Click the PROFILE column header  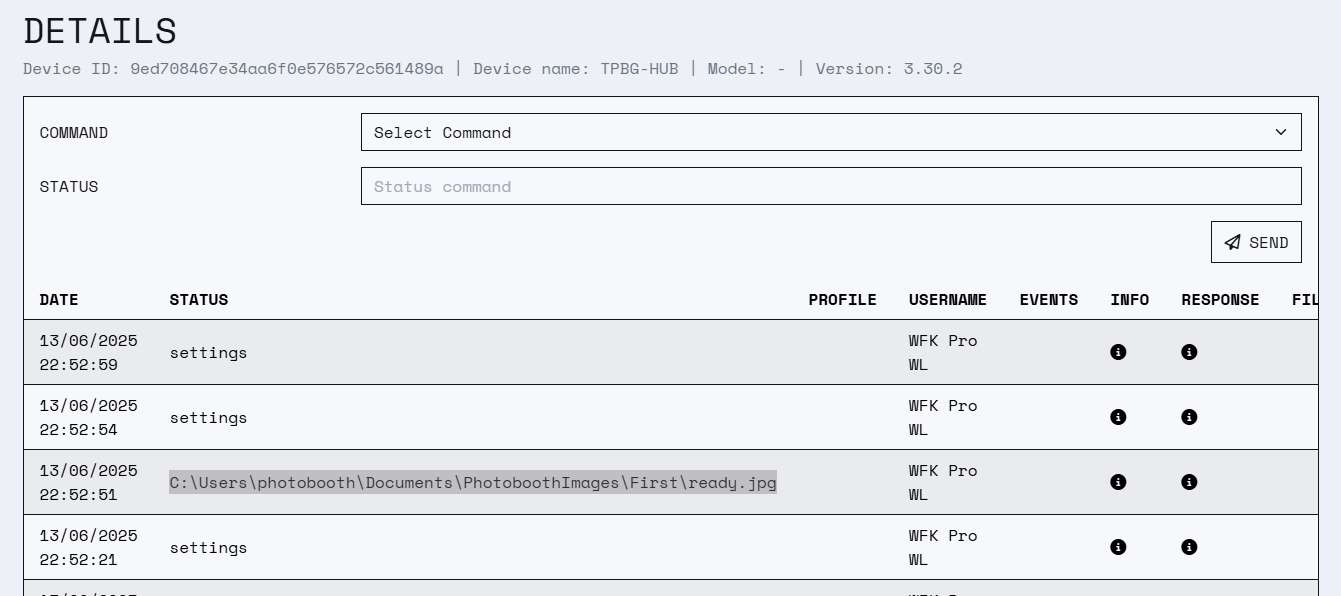[x=843, y=300]
